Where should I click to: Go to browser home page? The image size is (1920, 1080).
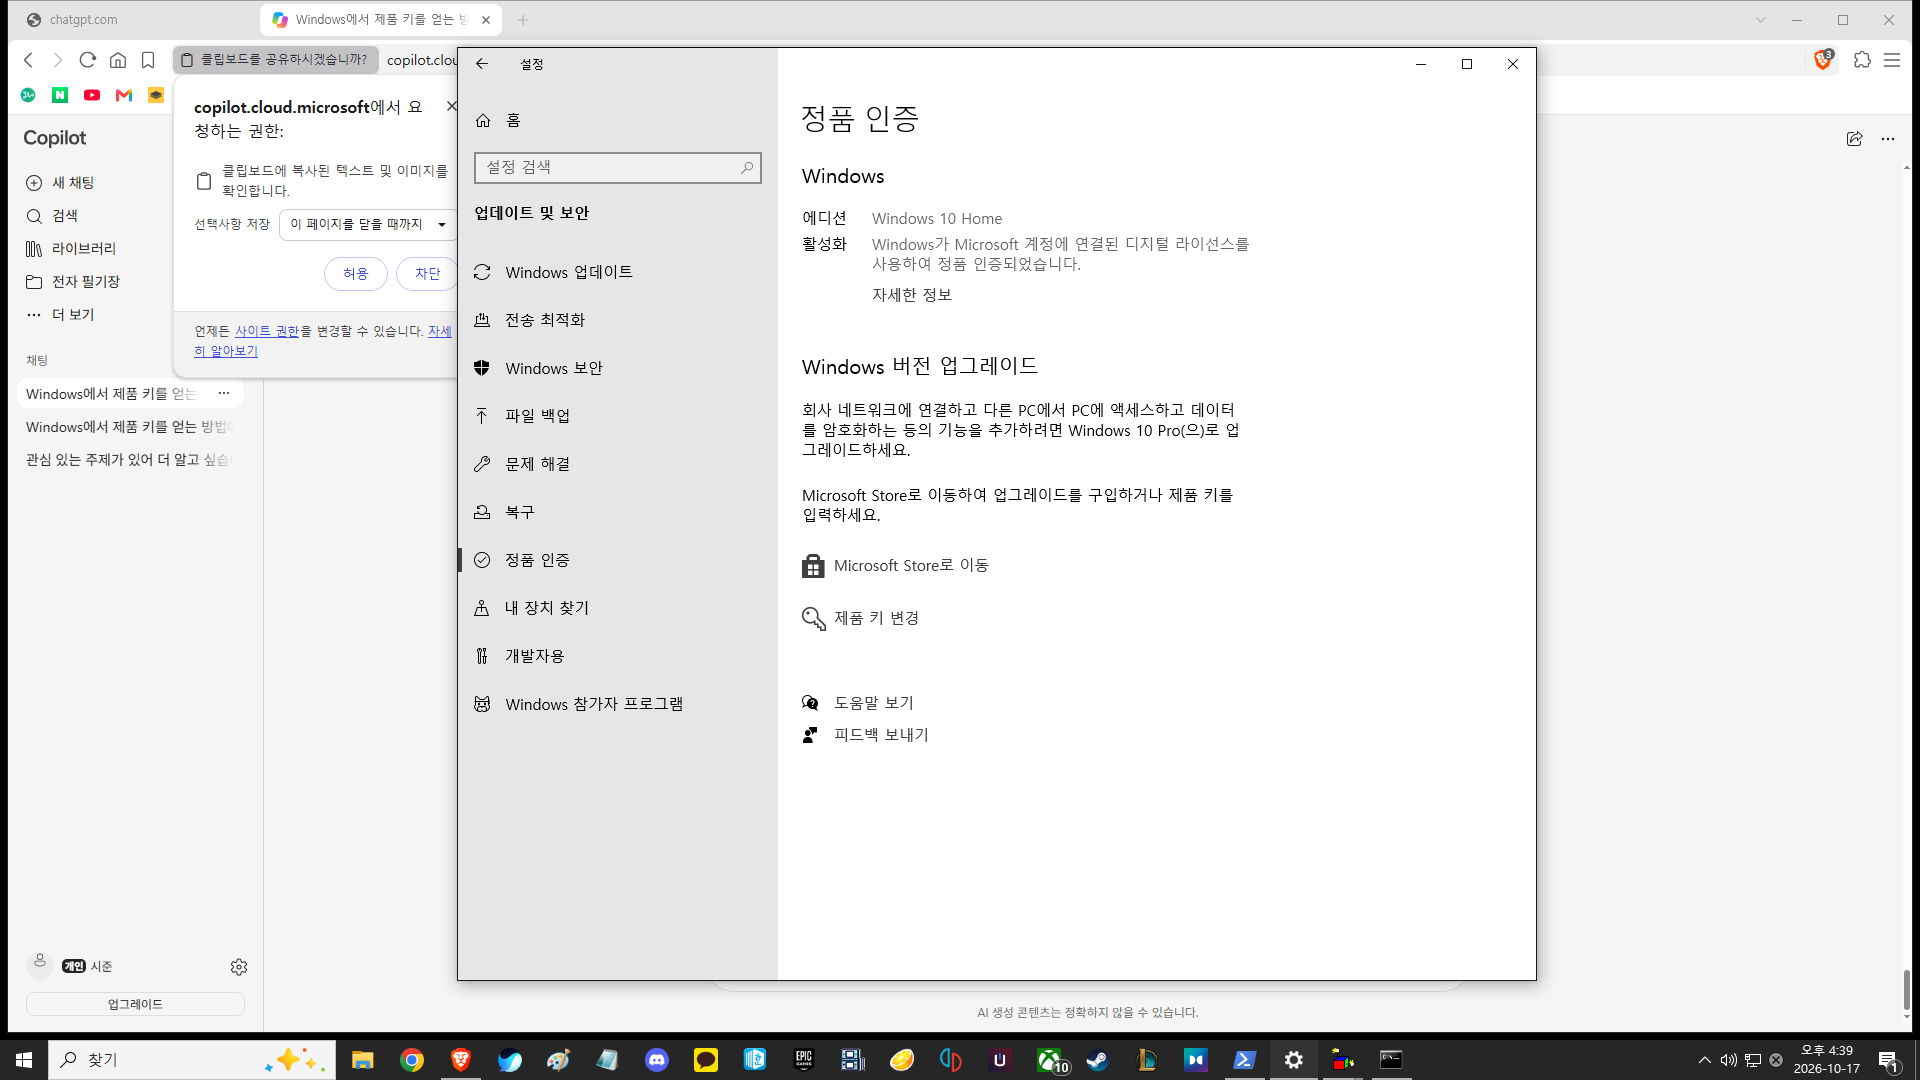pyautogui.click(x=118, y=60)
